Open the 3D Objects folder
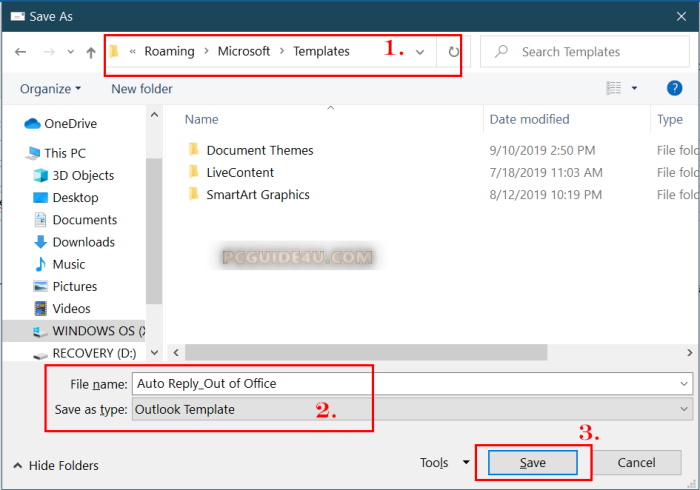700x490 pixels. point(85,175)
